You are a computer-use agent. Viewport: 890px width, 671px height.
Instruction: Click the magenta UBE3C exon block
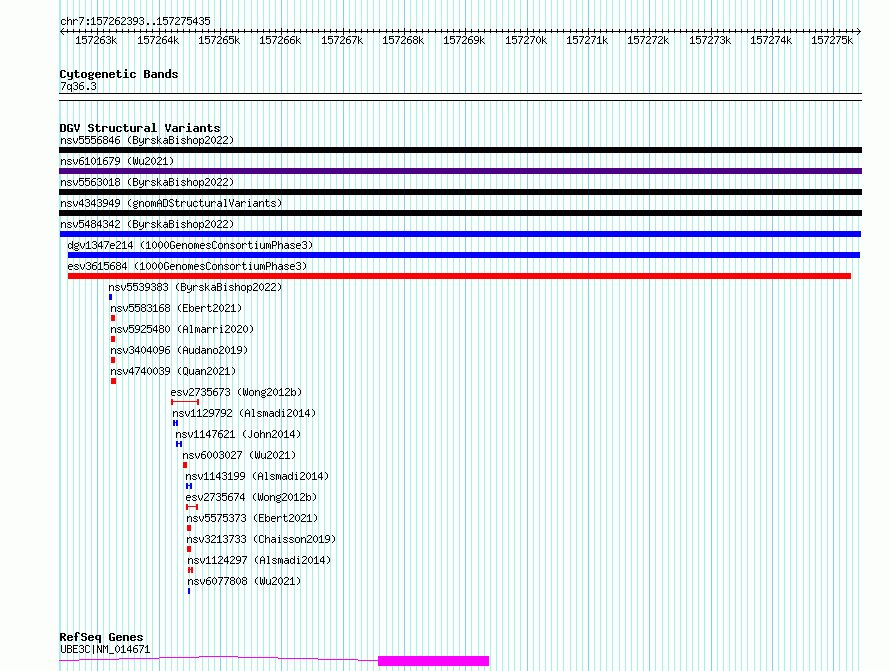[x=434, y=661]
